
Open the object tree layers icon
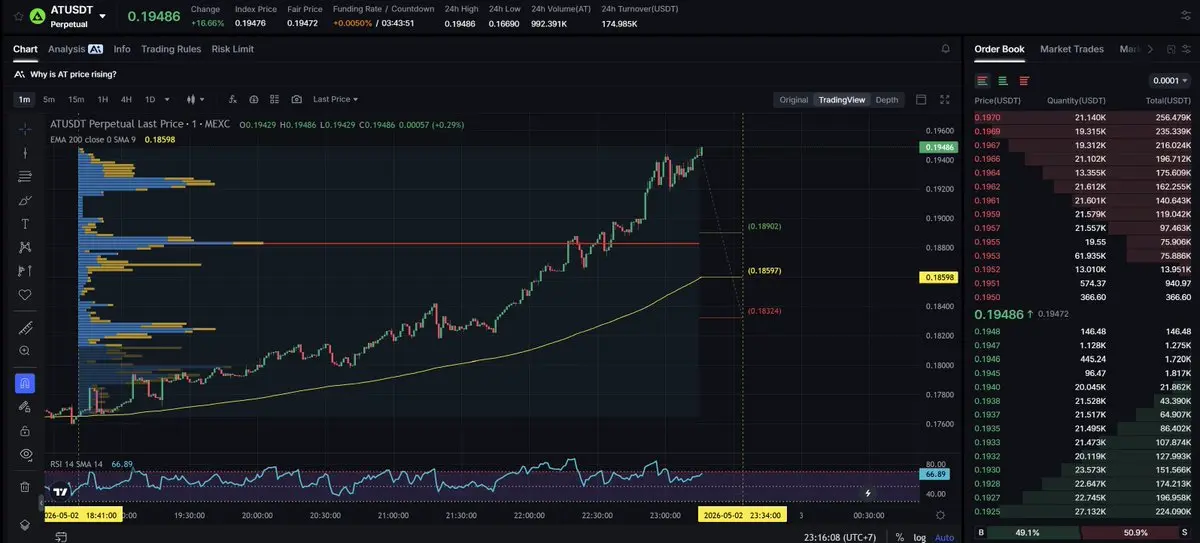tap(24, 525)
